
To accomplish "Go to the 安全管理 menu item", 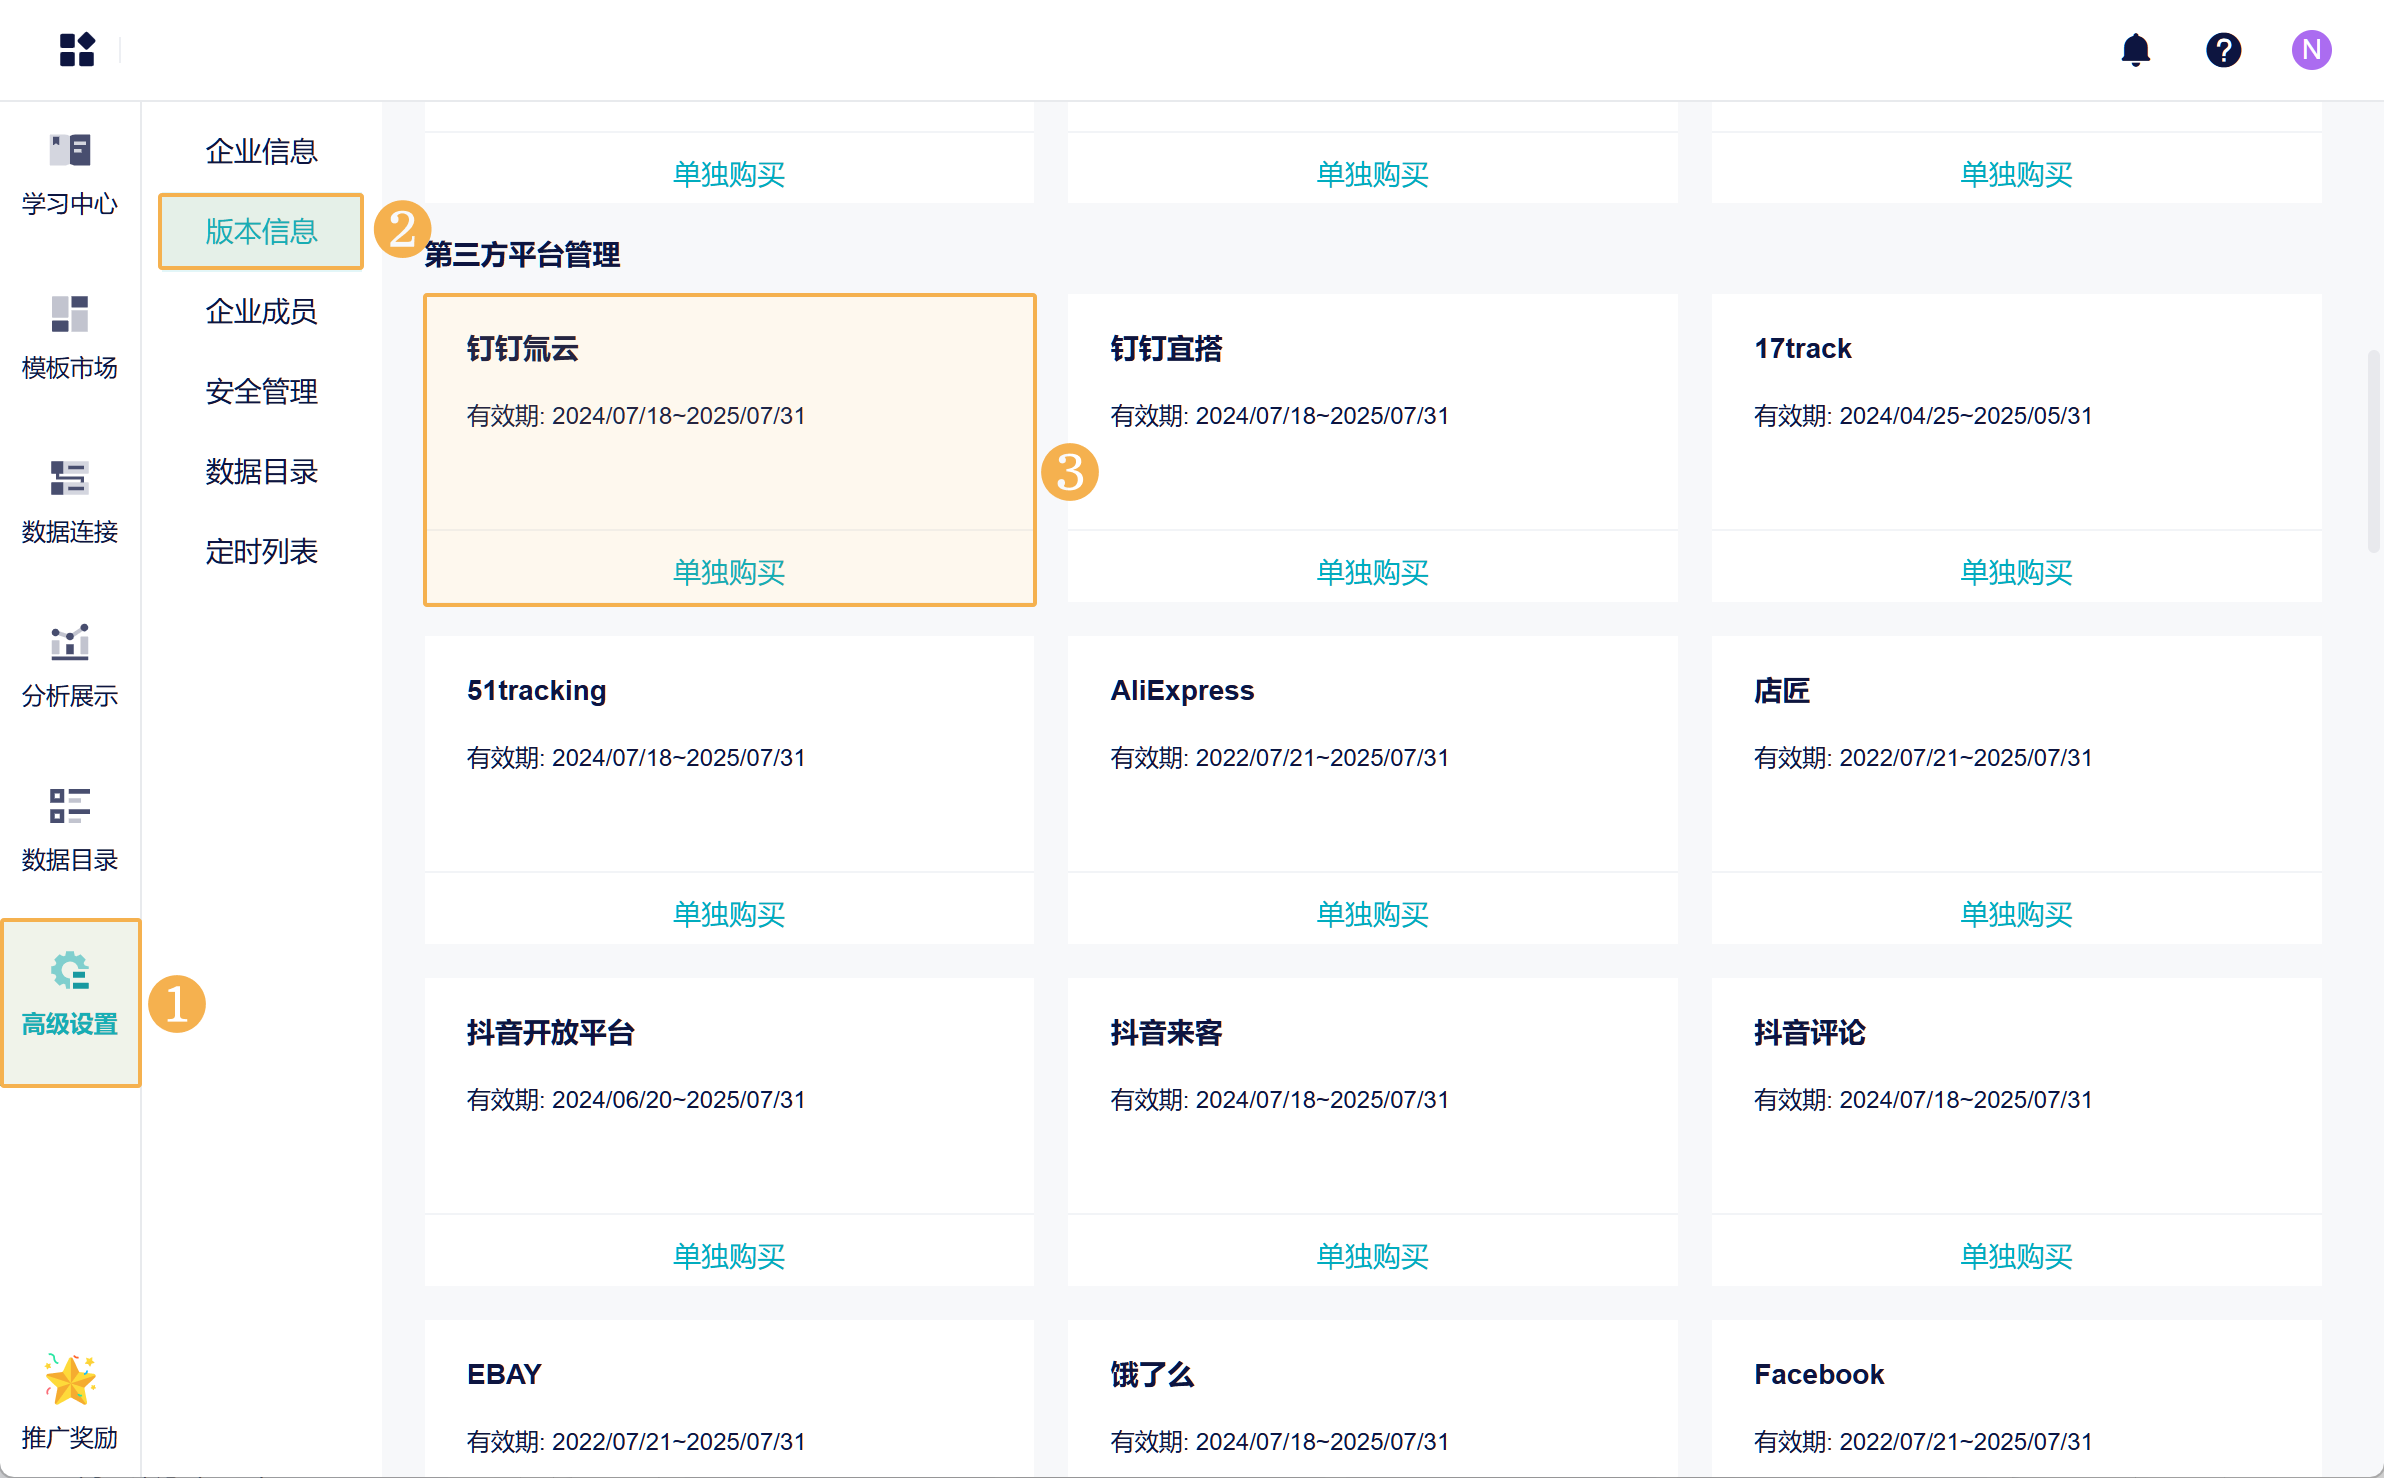I will tap(261, 391).
